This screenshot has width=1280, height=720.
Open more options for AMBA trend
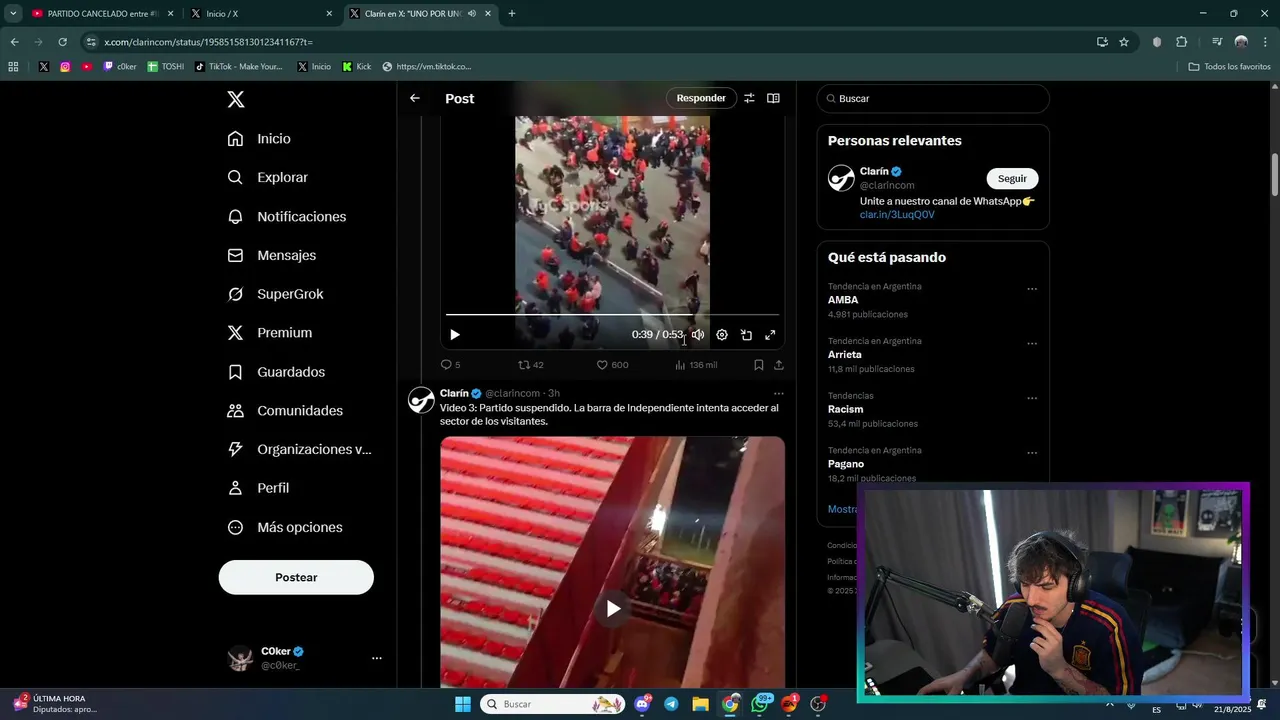coord(1032,289)
